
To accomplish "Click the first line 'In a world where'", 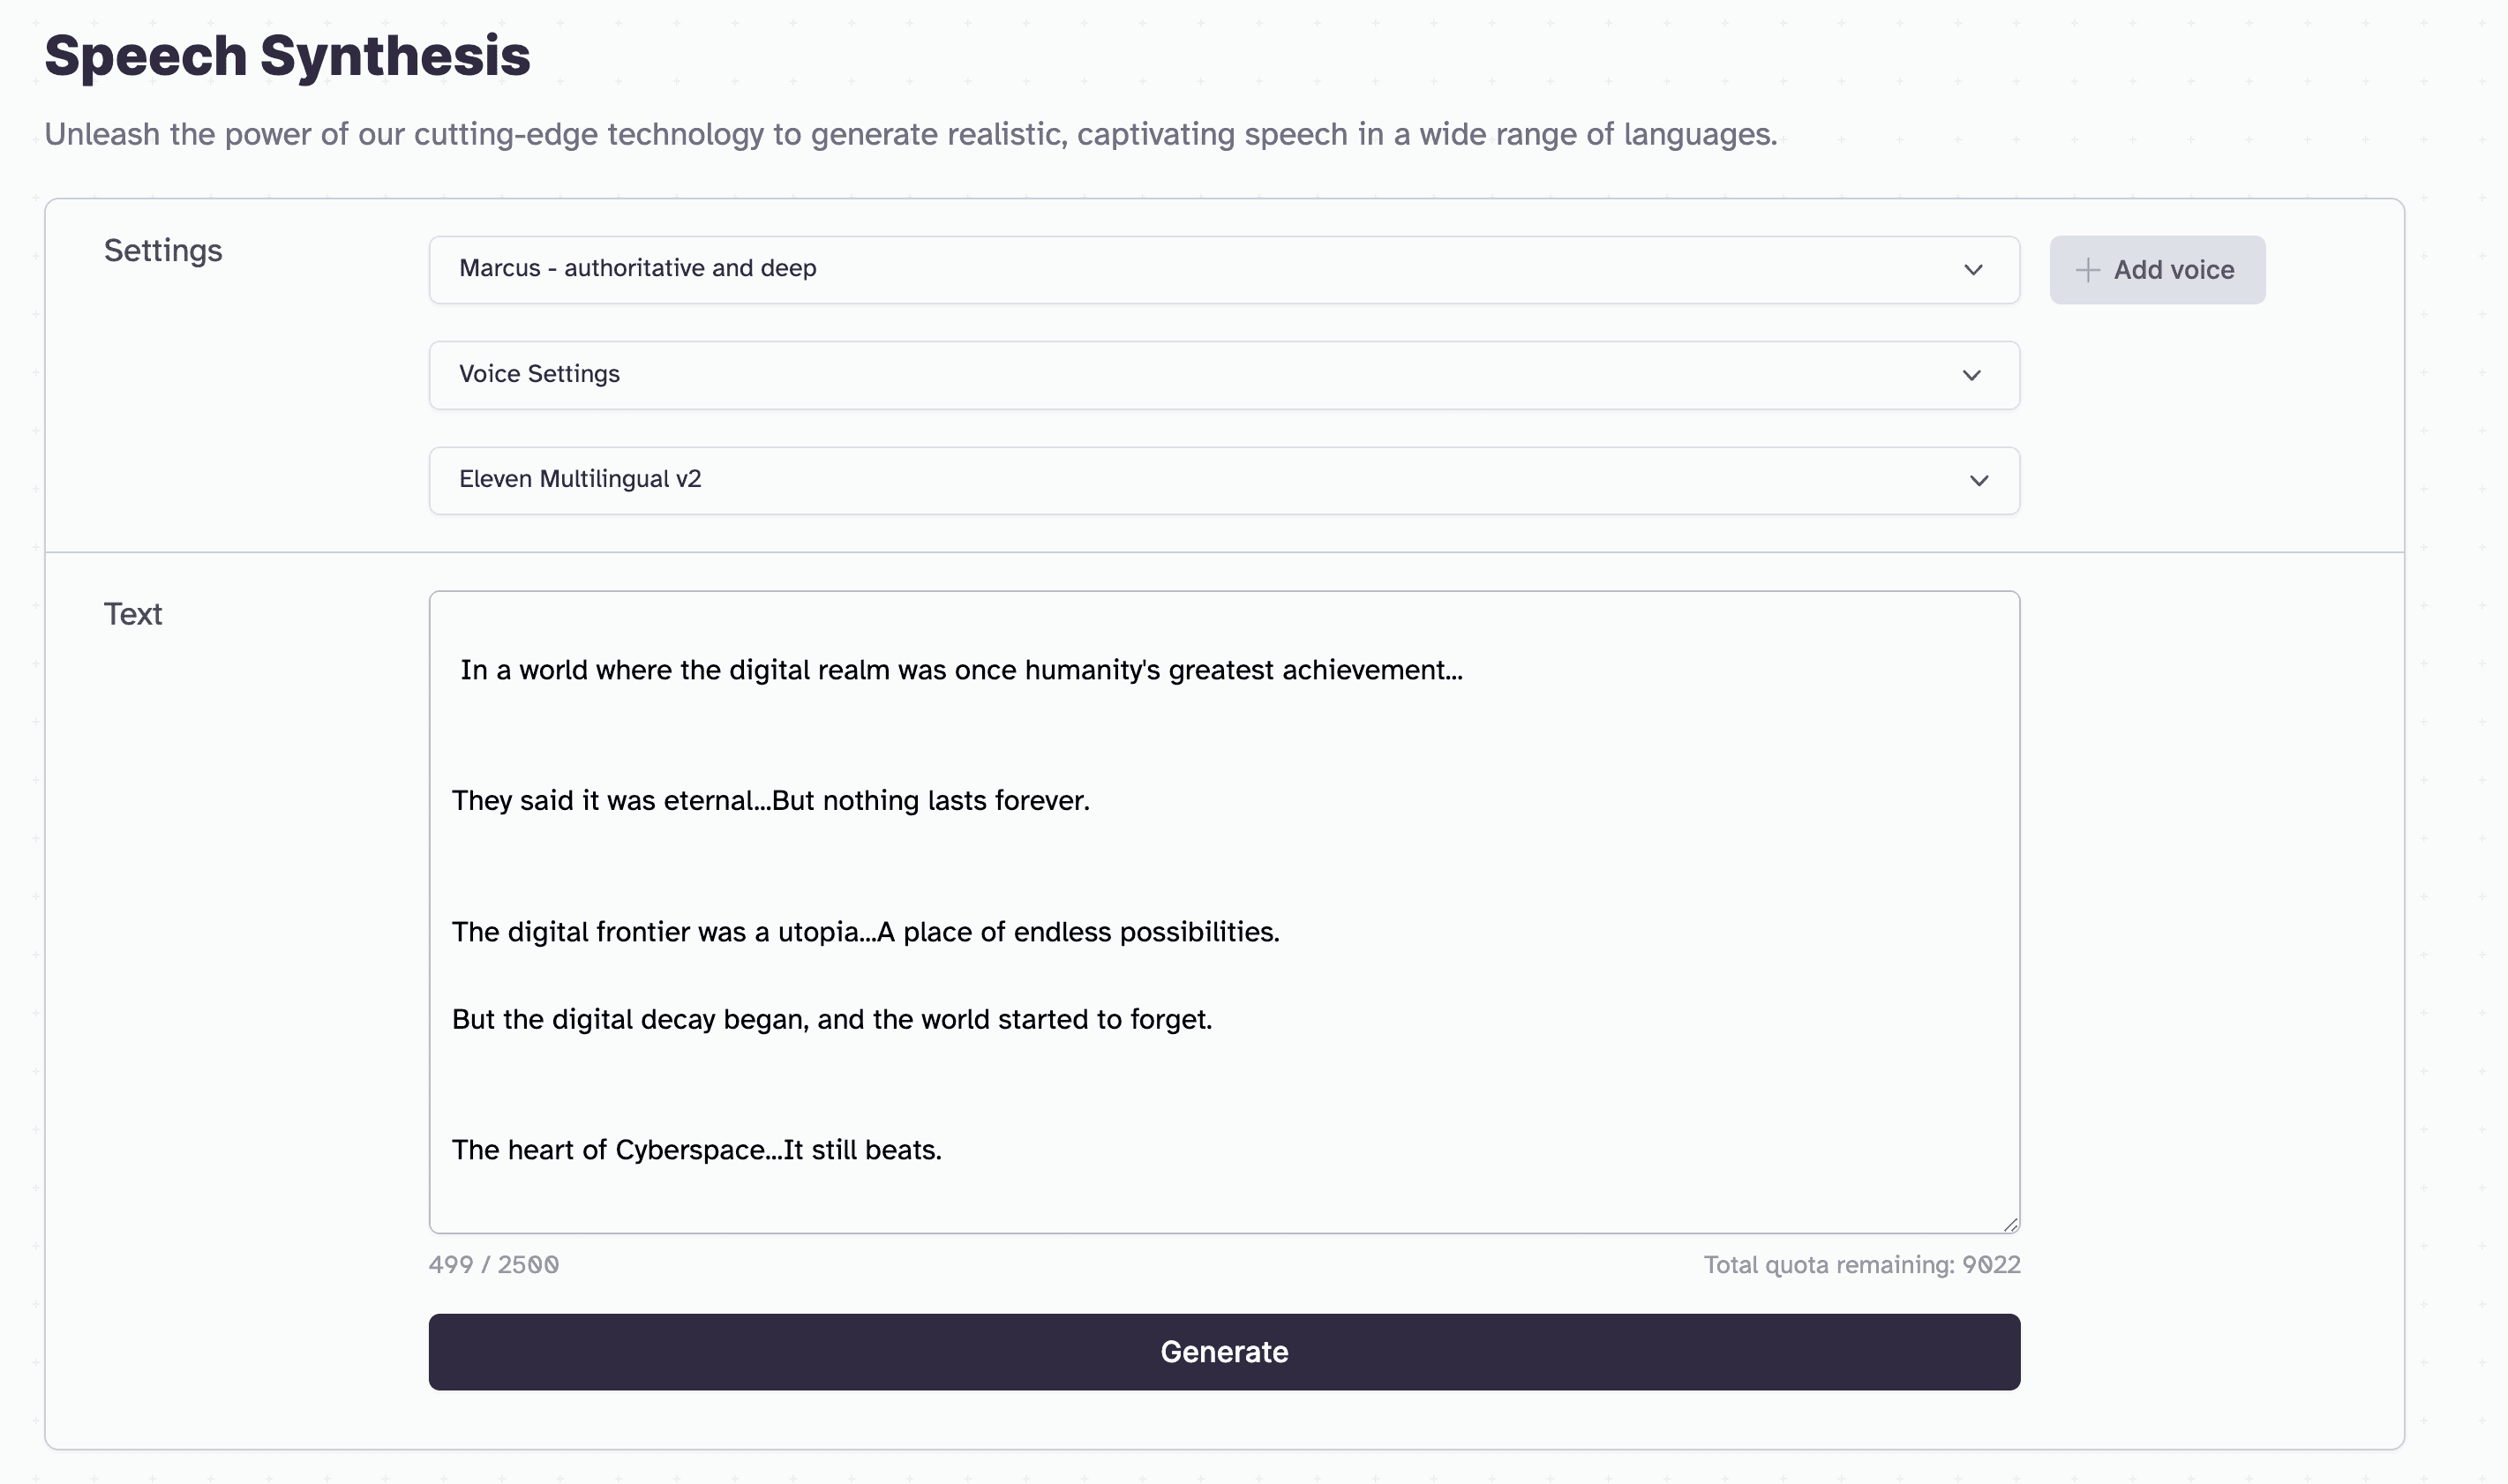I will click(961, 670).
